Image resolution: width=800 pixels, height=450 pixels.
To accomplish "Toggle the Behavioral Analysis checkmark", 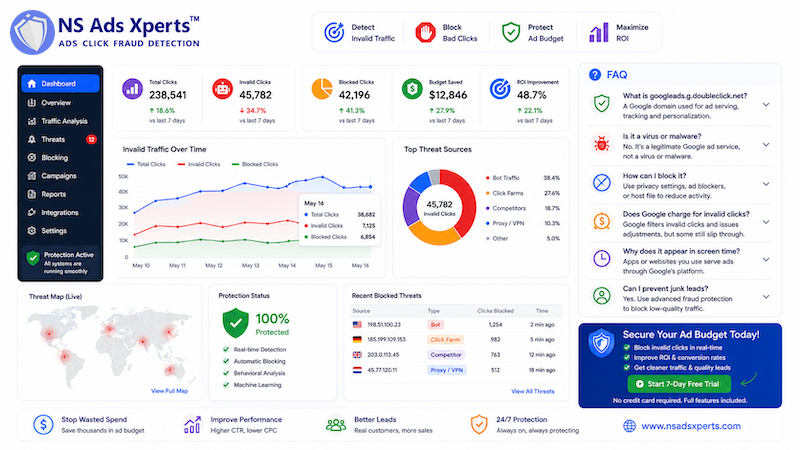I will (226, 373).
